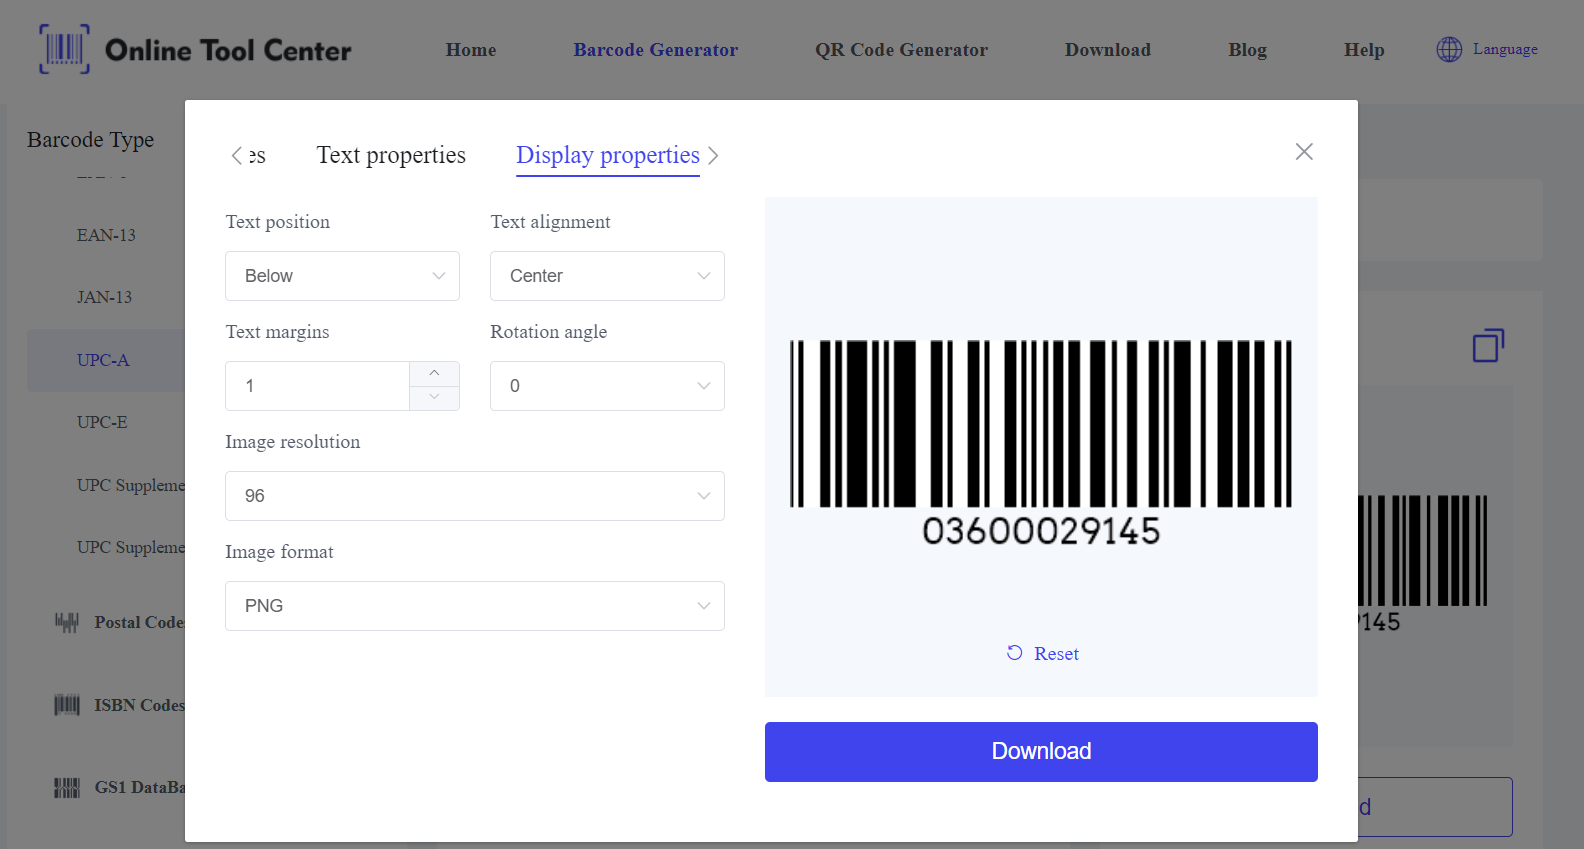This screenshot has height=849, width=1584.
Task: Click the outlined button behind the dialog
Action: (1435, 807)
